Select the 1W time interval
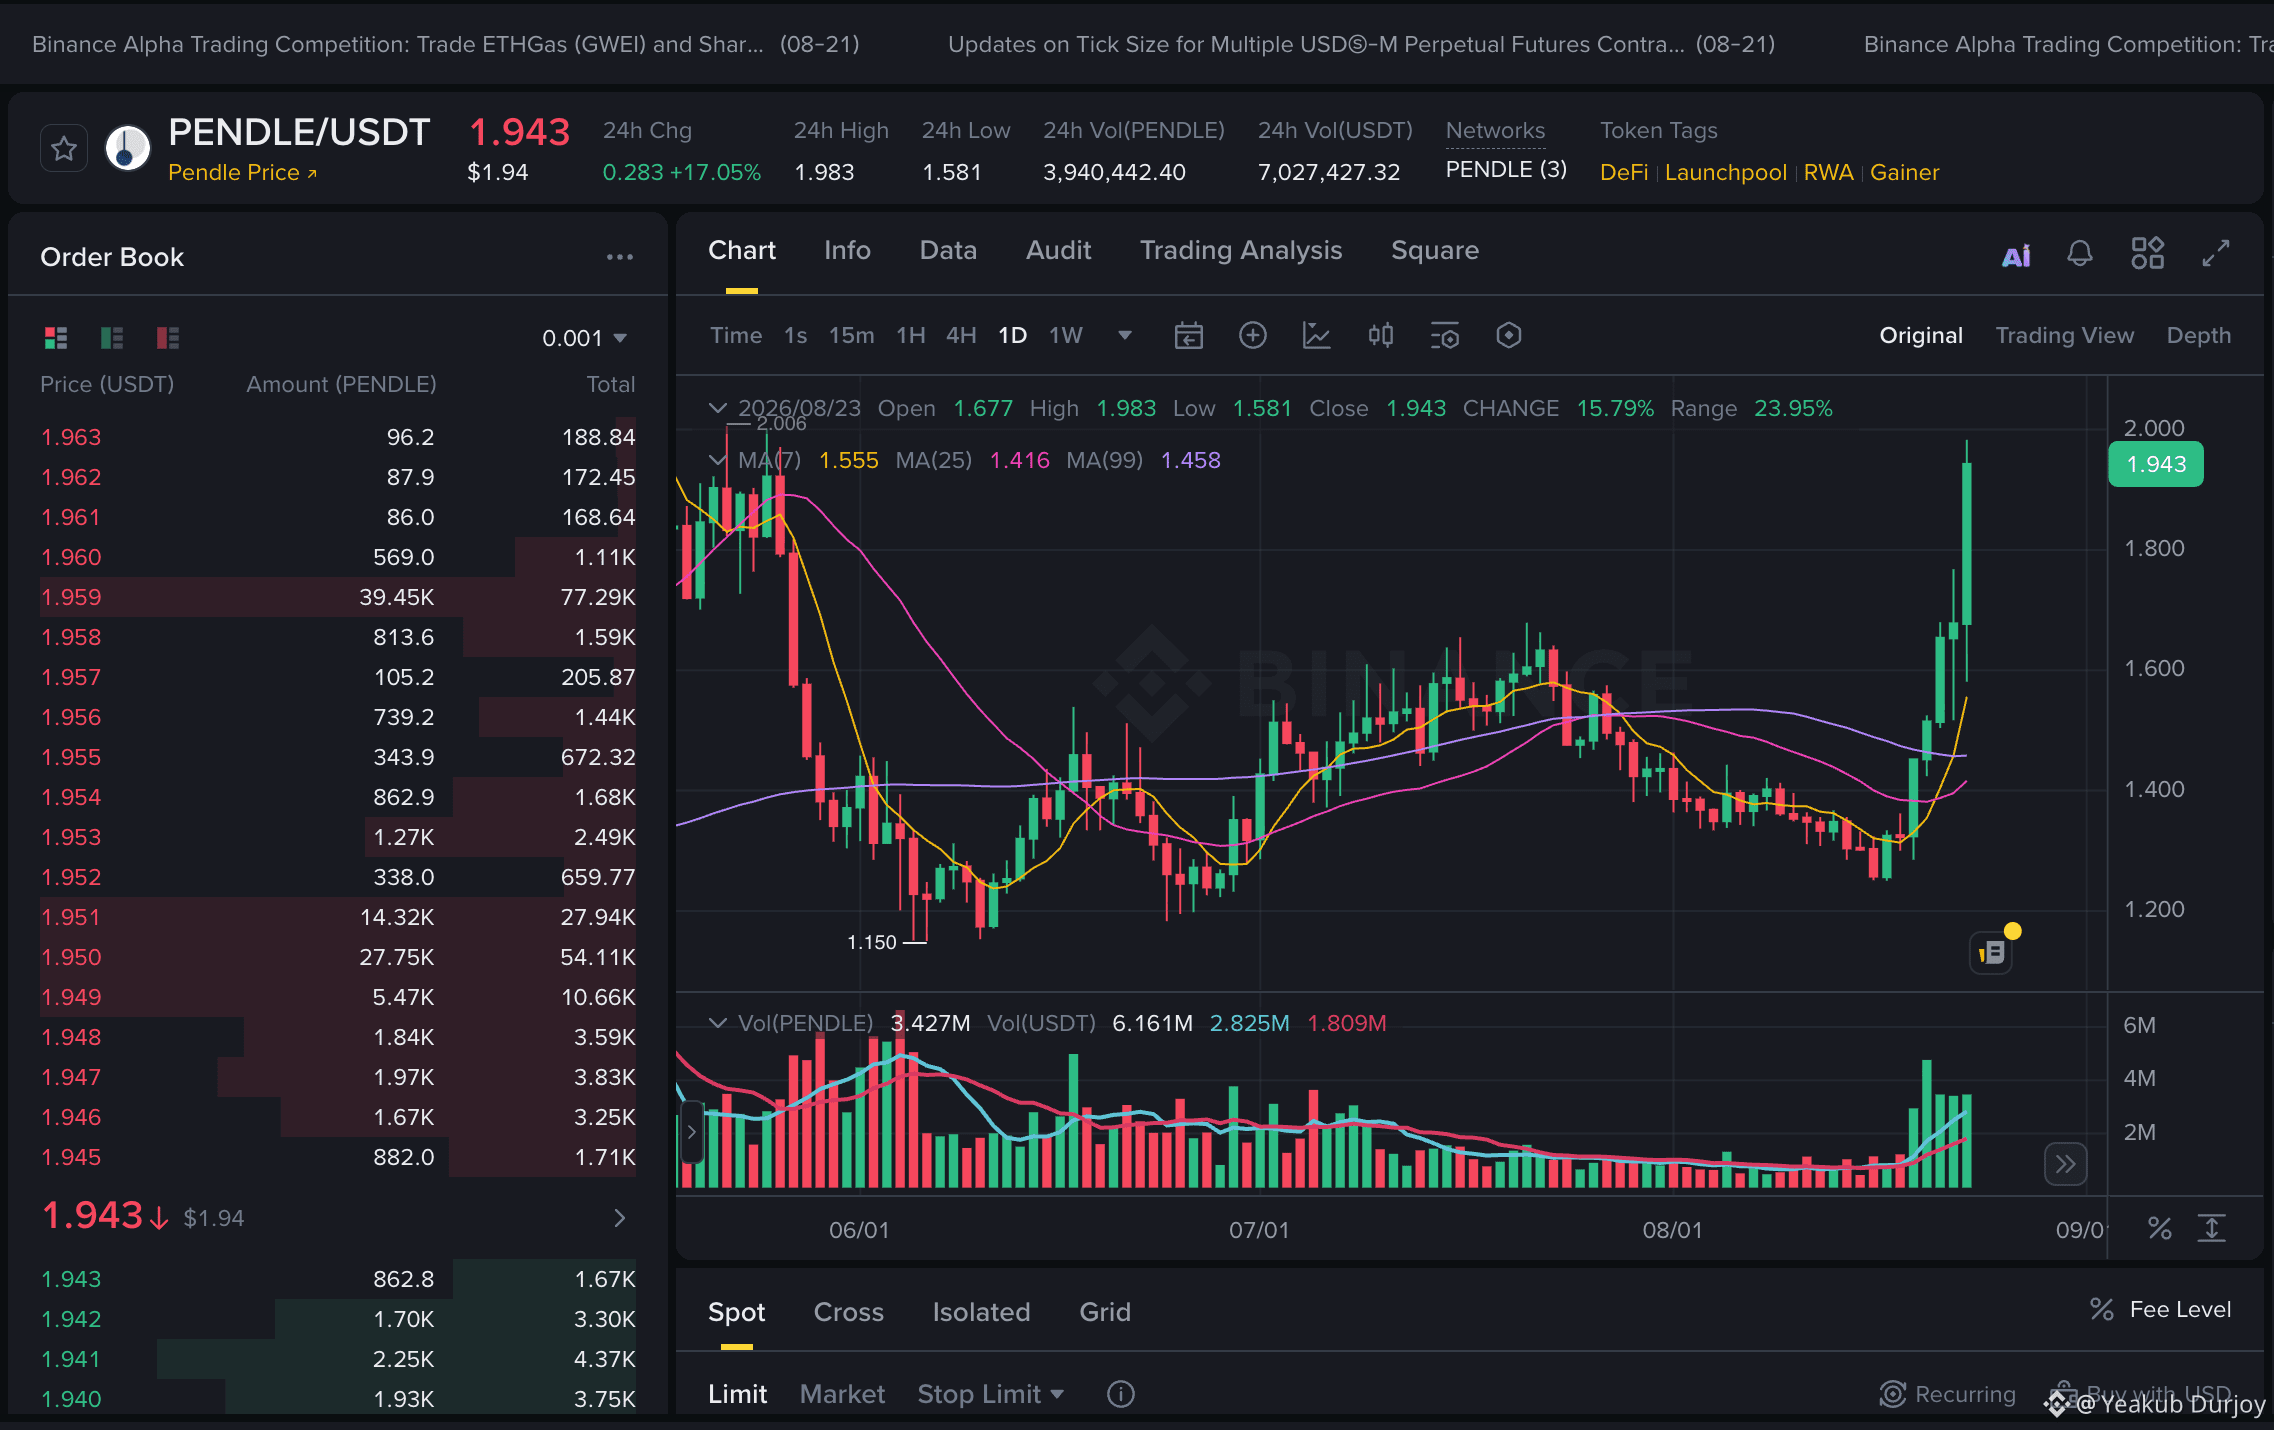This screenshot has height=1430, width=2274. tap(1066, 335)
